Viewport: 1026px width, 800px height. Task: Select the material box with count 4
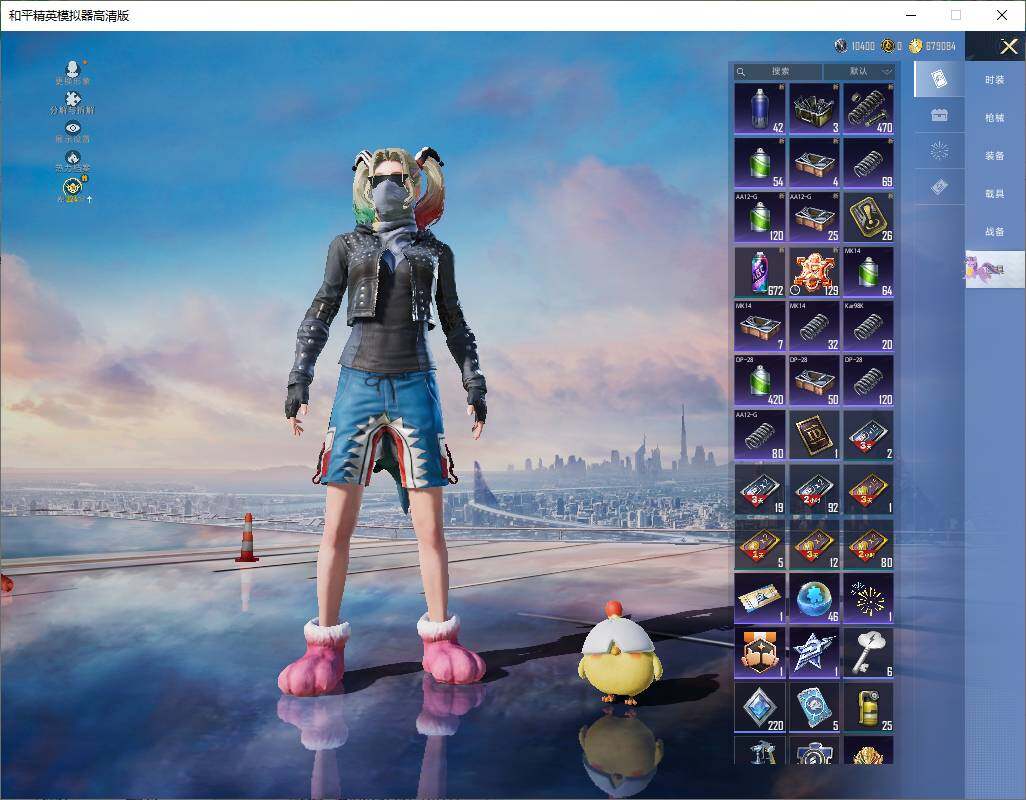(814, 163)
